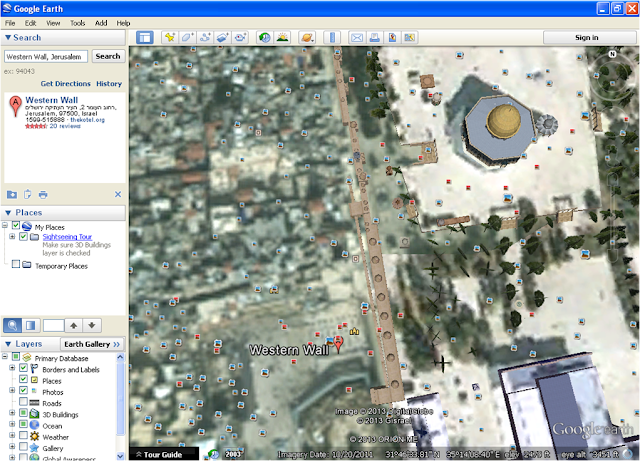Open the Help menu
This screenshot has width=640, height=461.
pos(123,23)
